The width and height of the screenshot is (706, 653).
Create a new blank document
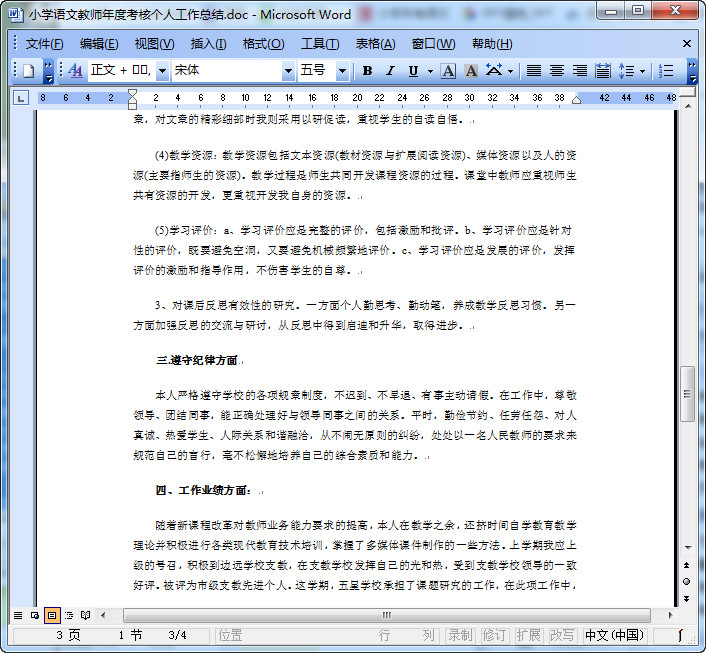tap(29, 71)
